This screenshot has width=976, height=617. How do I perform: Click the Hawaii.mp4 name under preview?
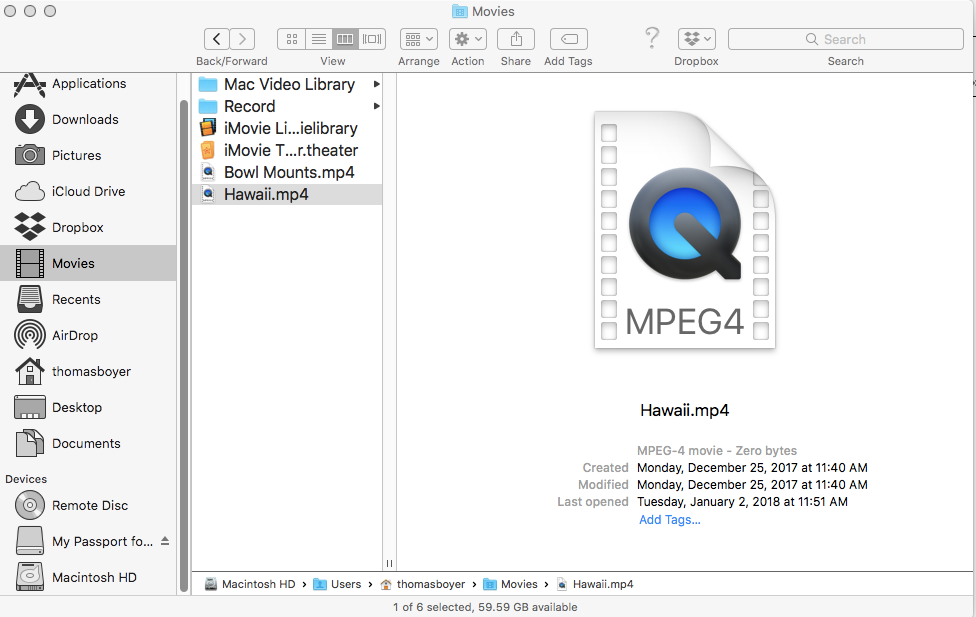pyautogui.click(x=685, y=410)
